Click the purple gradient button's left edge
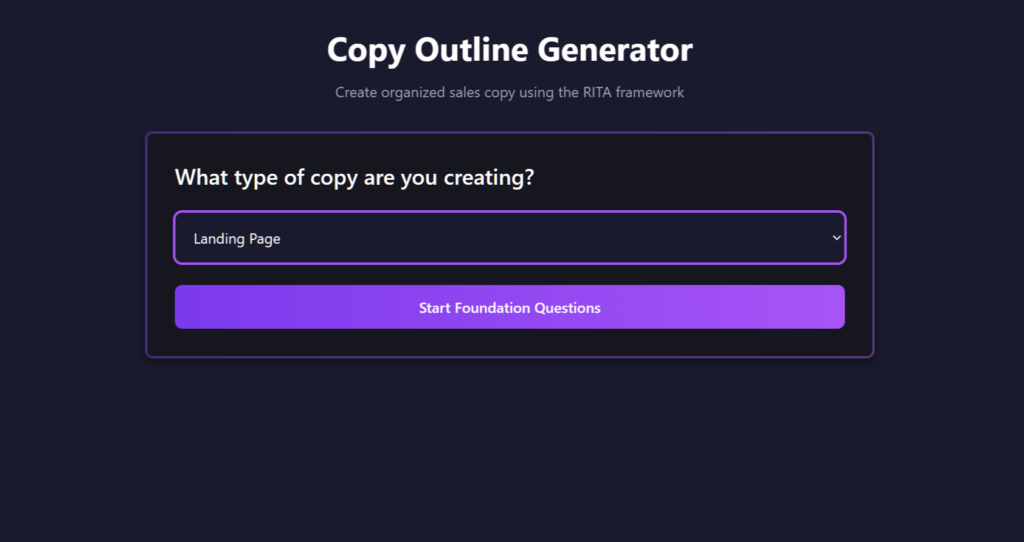The width and height of the screenshot is (1024, 542). tap(185, 307)
